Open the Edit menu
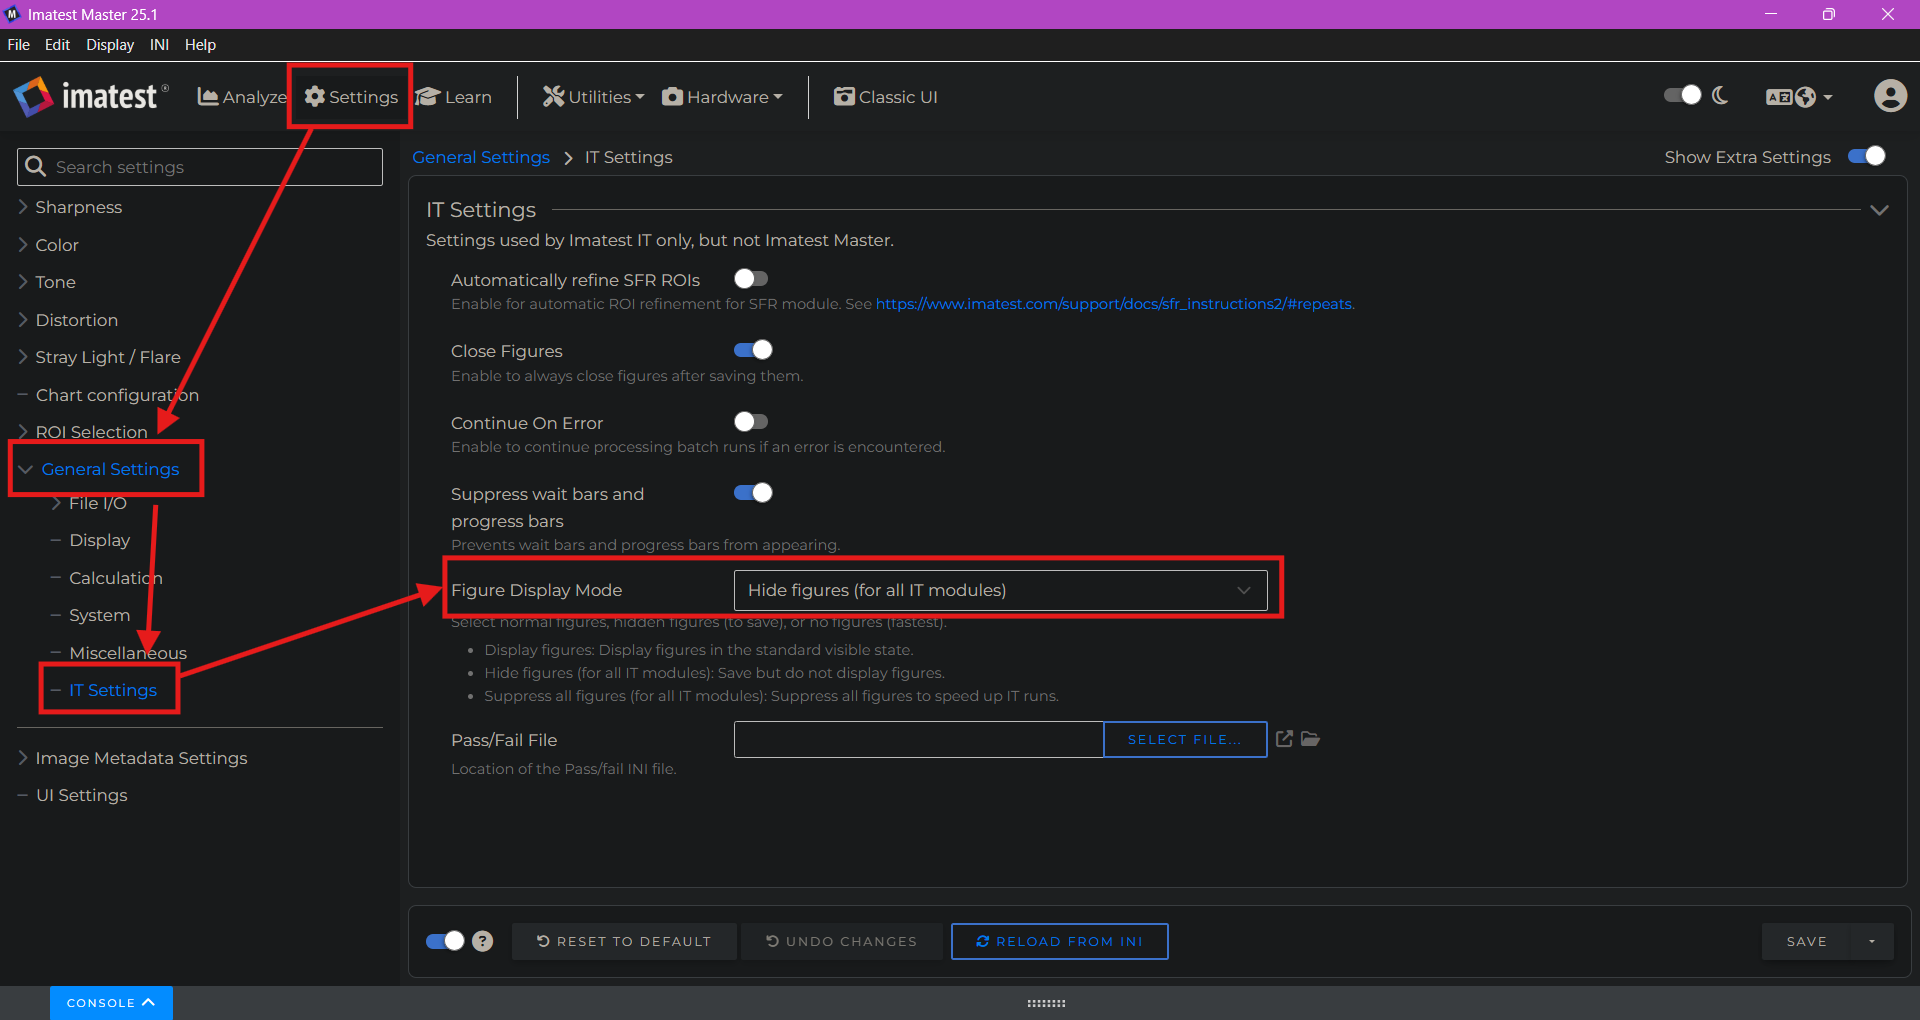The image size is (1920, 1020). [x=57, y=45]
